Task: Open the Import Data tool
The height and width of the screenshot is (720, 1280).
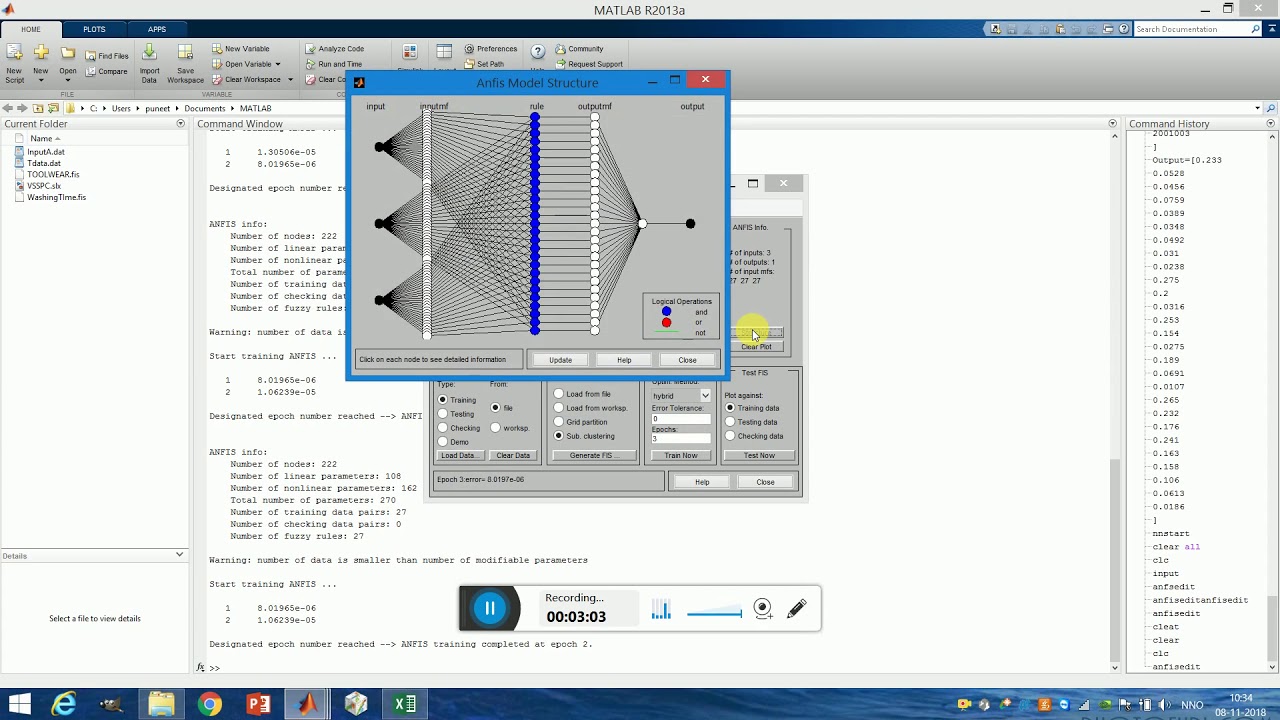Action: 149,62
